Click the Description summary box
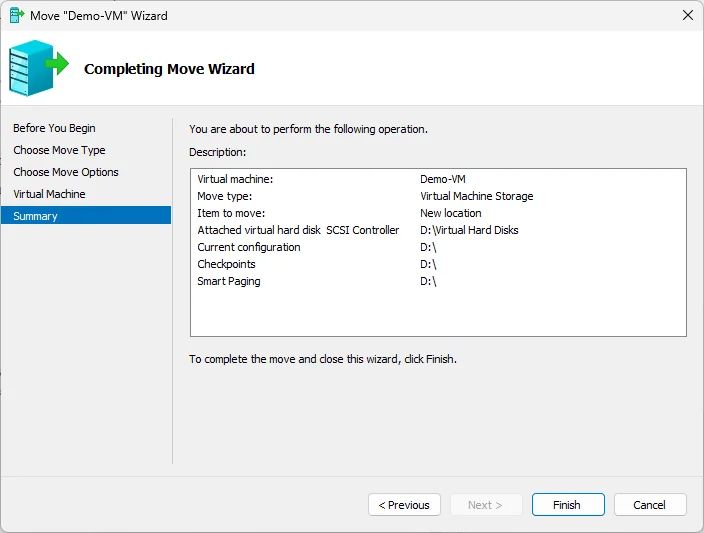Image resolution: width=704 pixels, height=533 pixels. coord(438,252)
